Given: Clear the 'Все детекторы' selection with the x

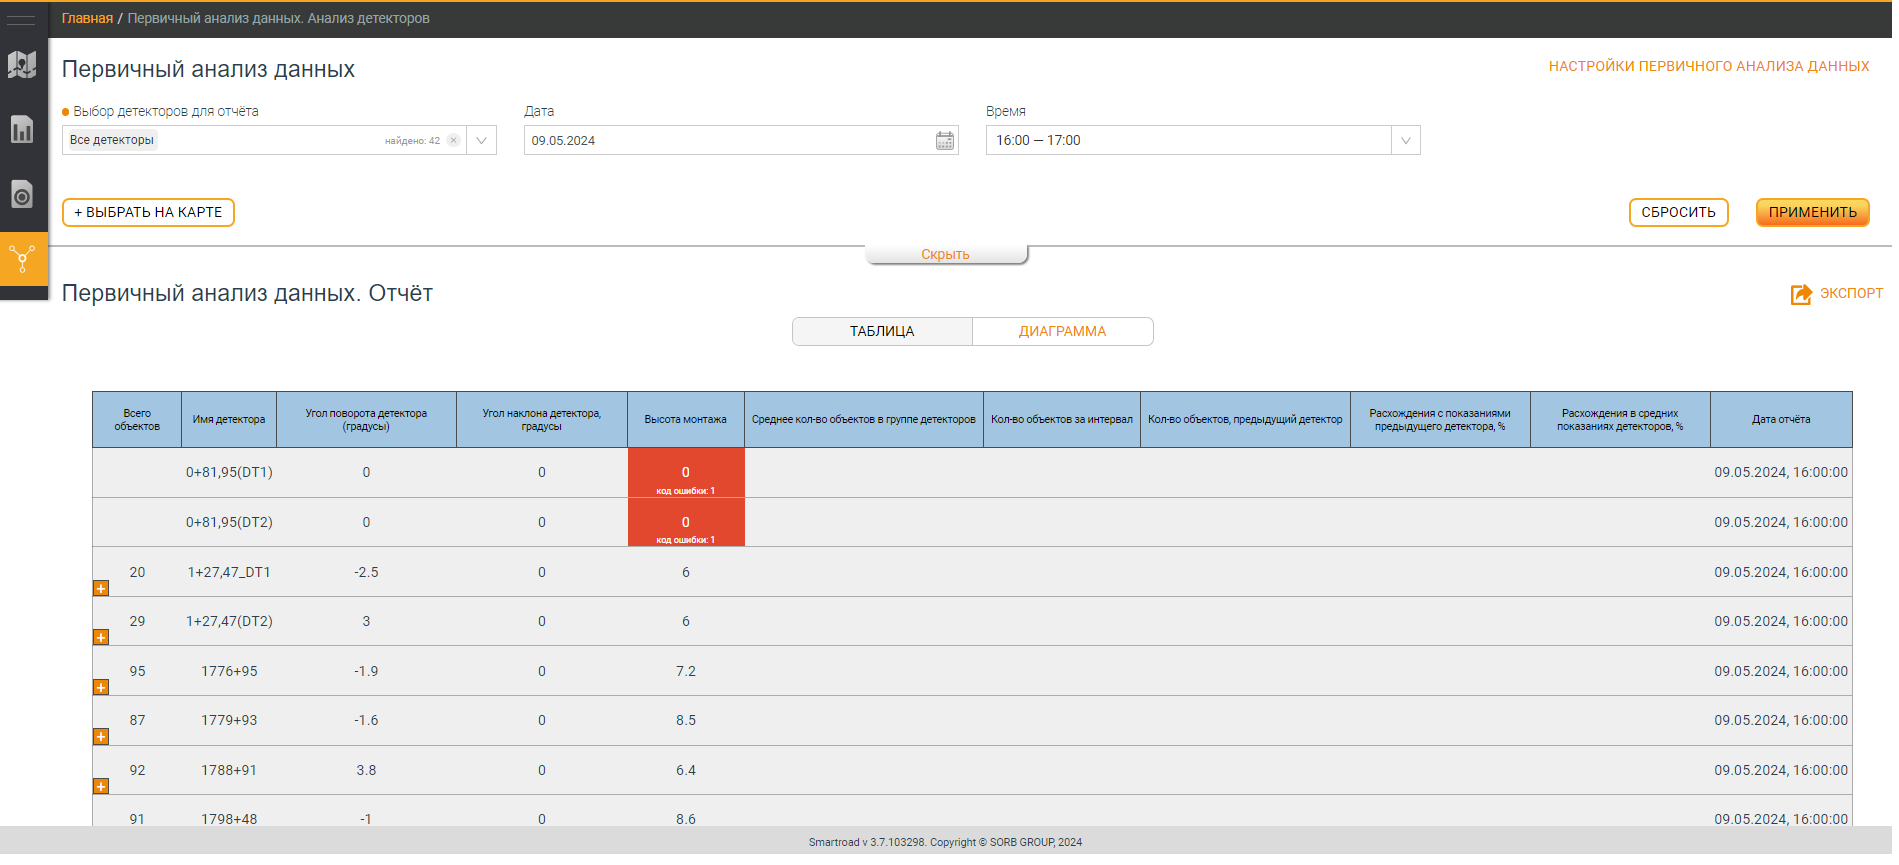Looking at the screenshot, I should point(454,141).
